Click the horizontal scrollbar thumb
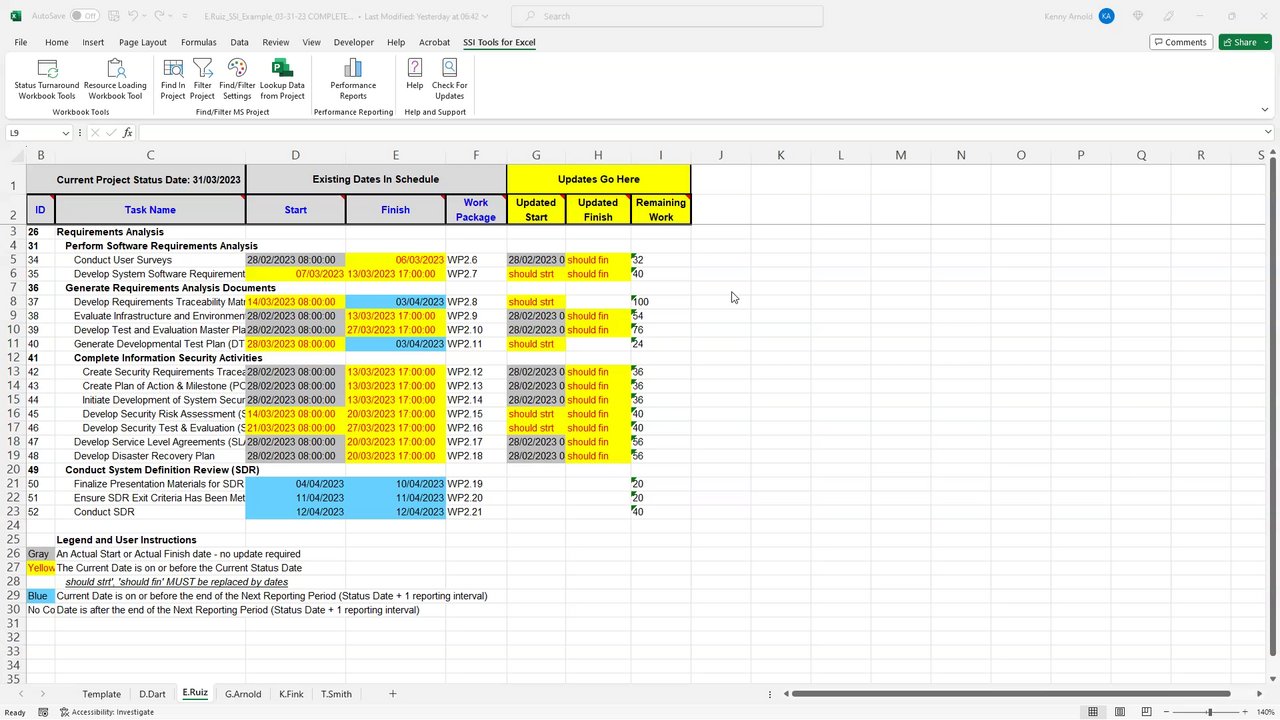This screenshot has width=1280, height=720. coord(1011,694)
